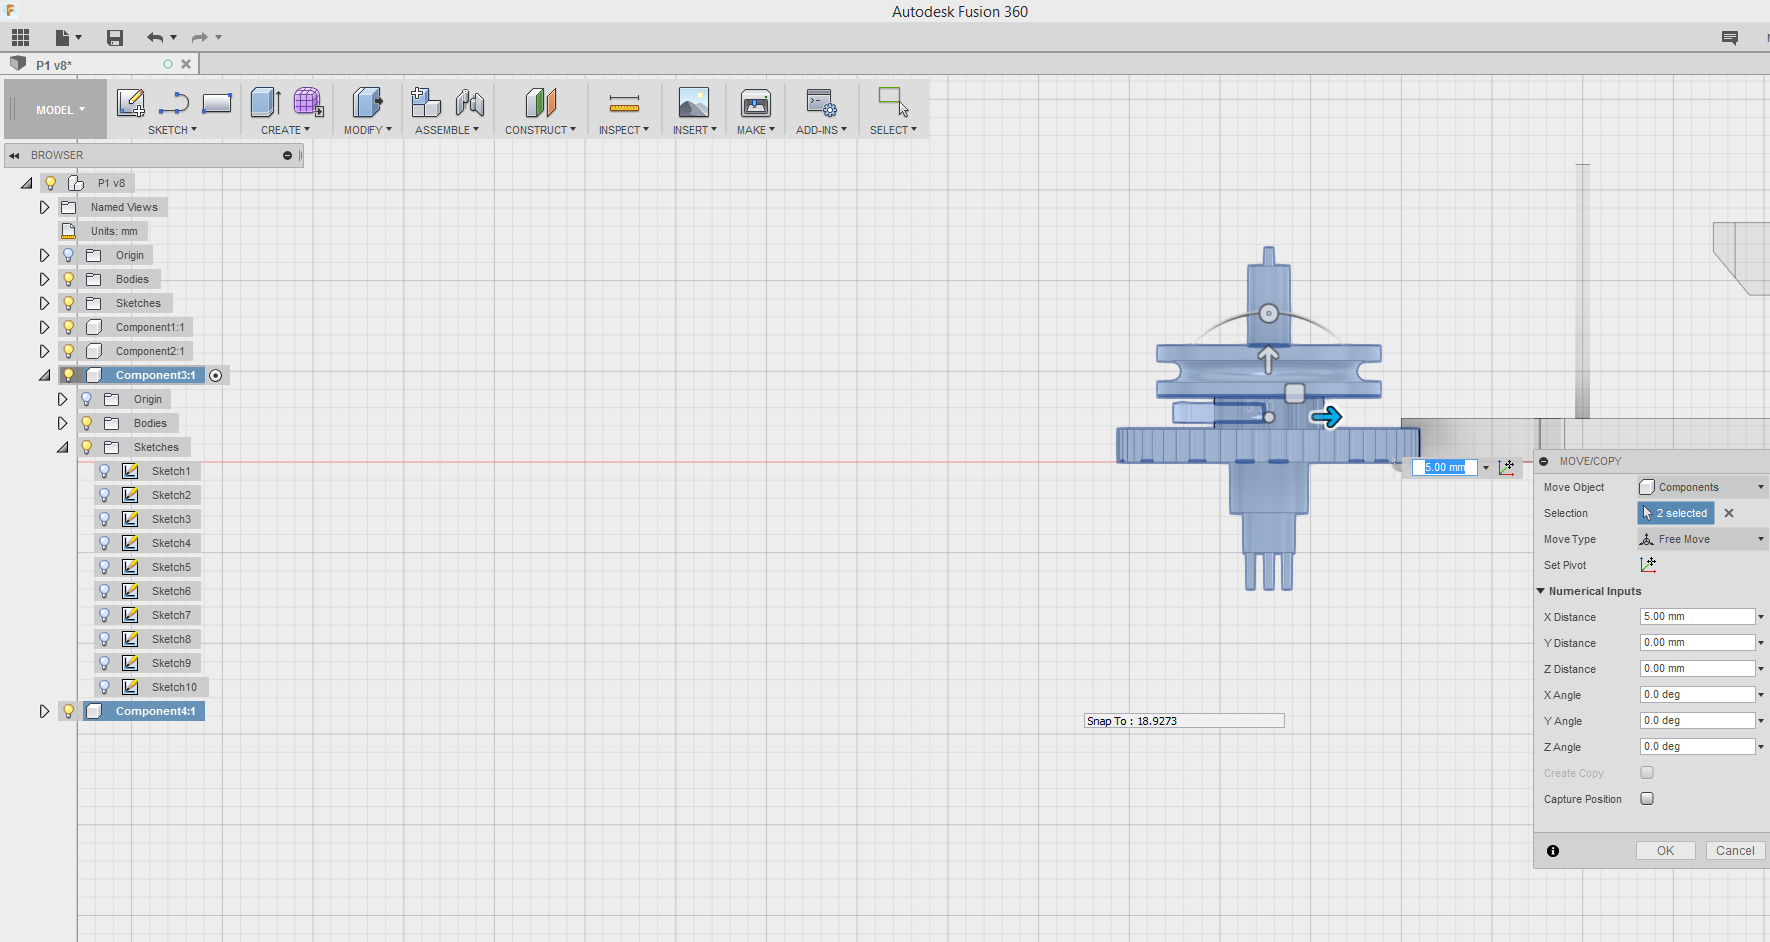Select the Press Pull modify tool
Viewport: 1770px width, 942px height.
coord(367,102)
